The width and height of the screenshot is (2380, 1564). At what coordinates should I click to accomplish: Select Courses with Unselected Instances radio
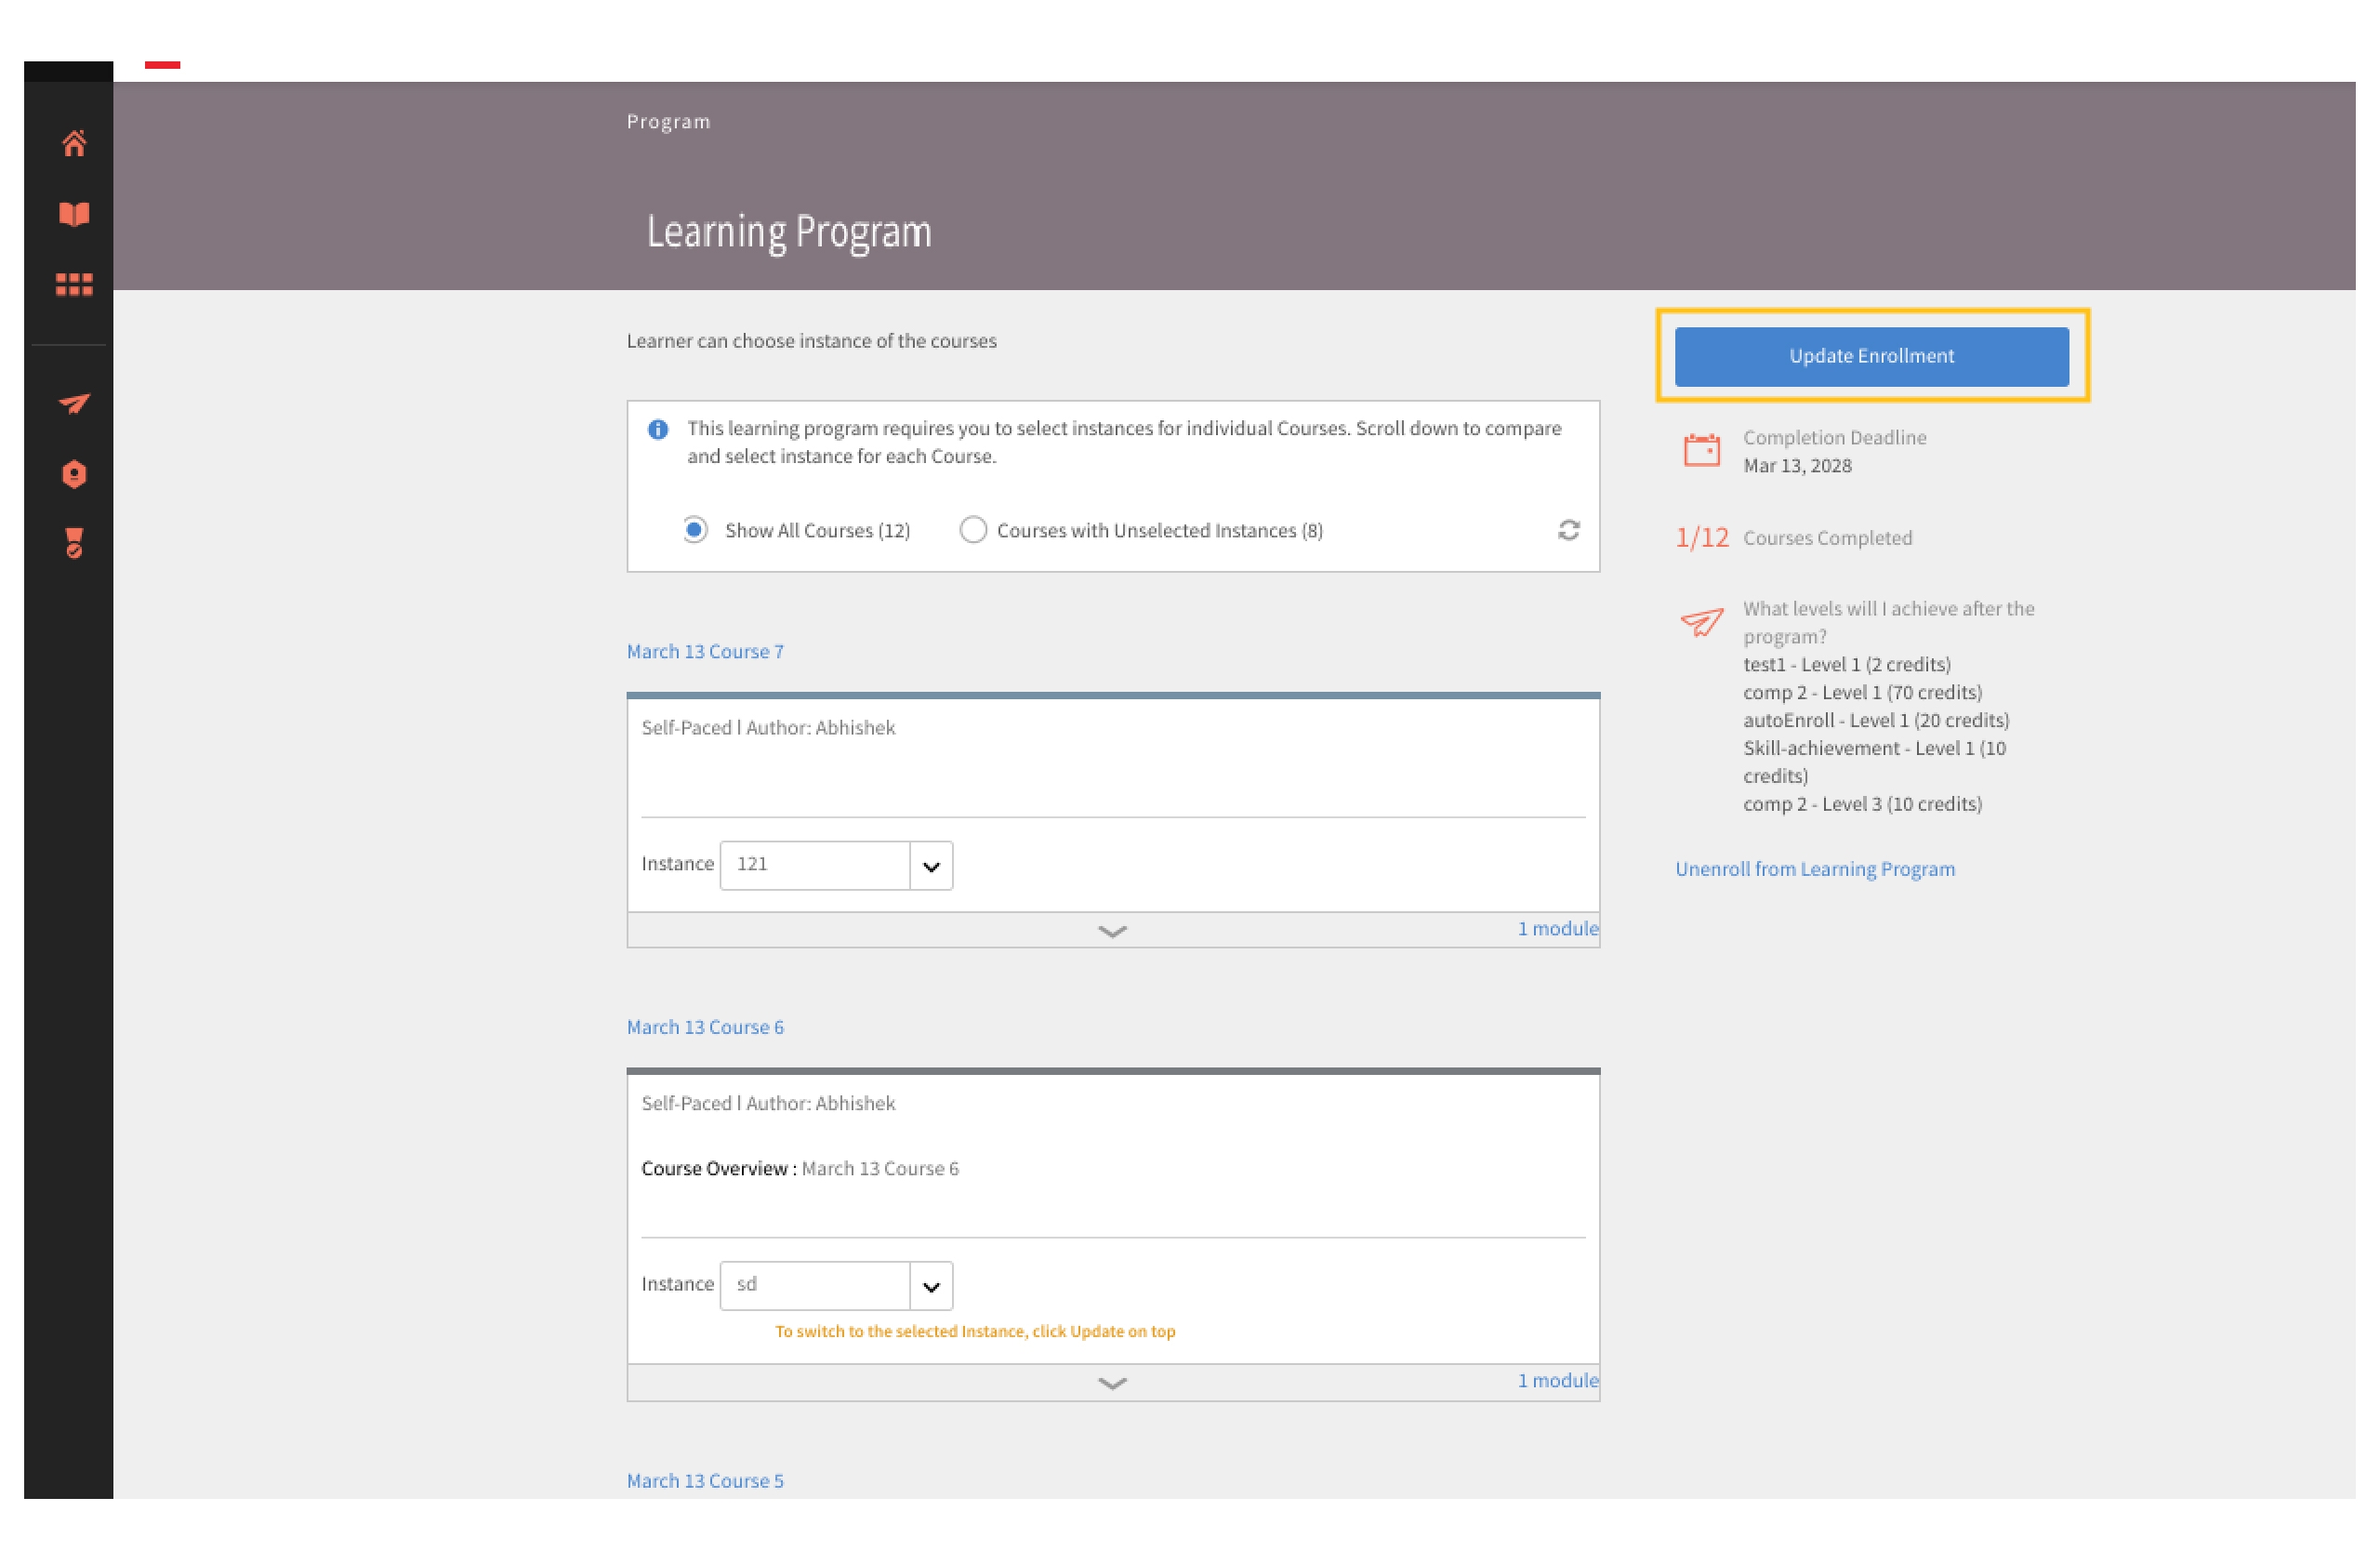click(975, 531)
